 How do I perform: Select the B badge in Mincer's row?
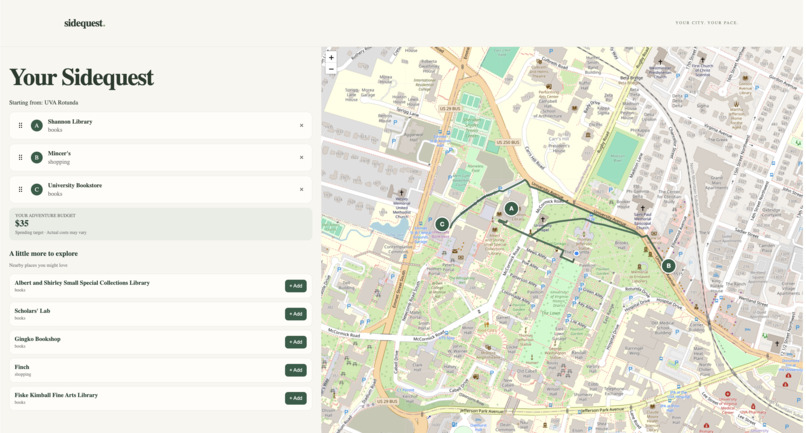36,157
